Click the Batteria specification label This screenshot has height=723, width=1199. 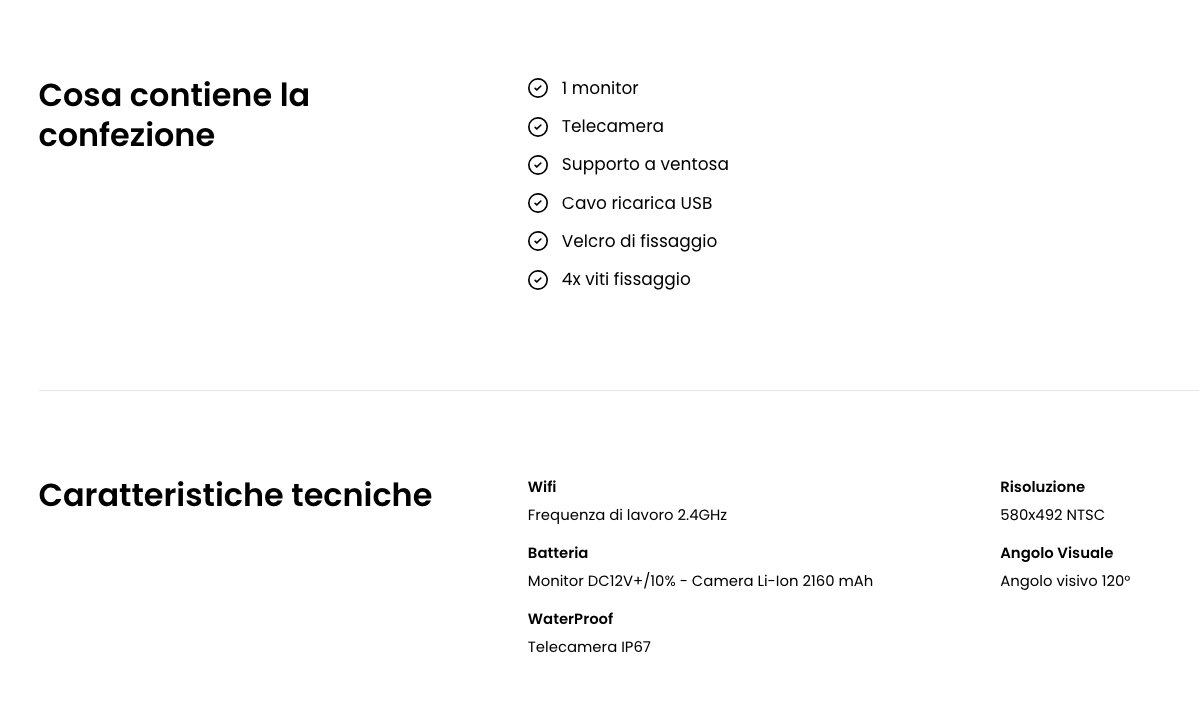click(558, 553)
